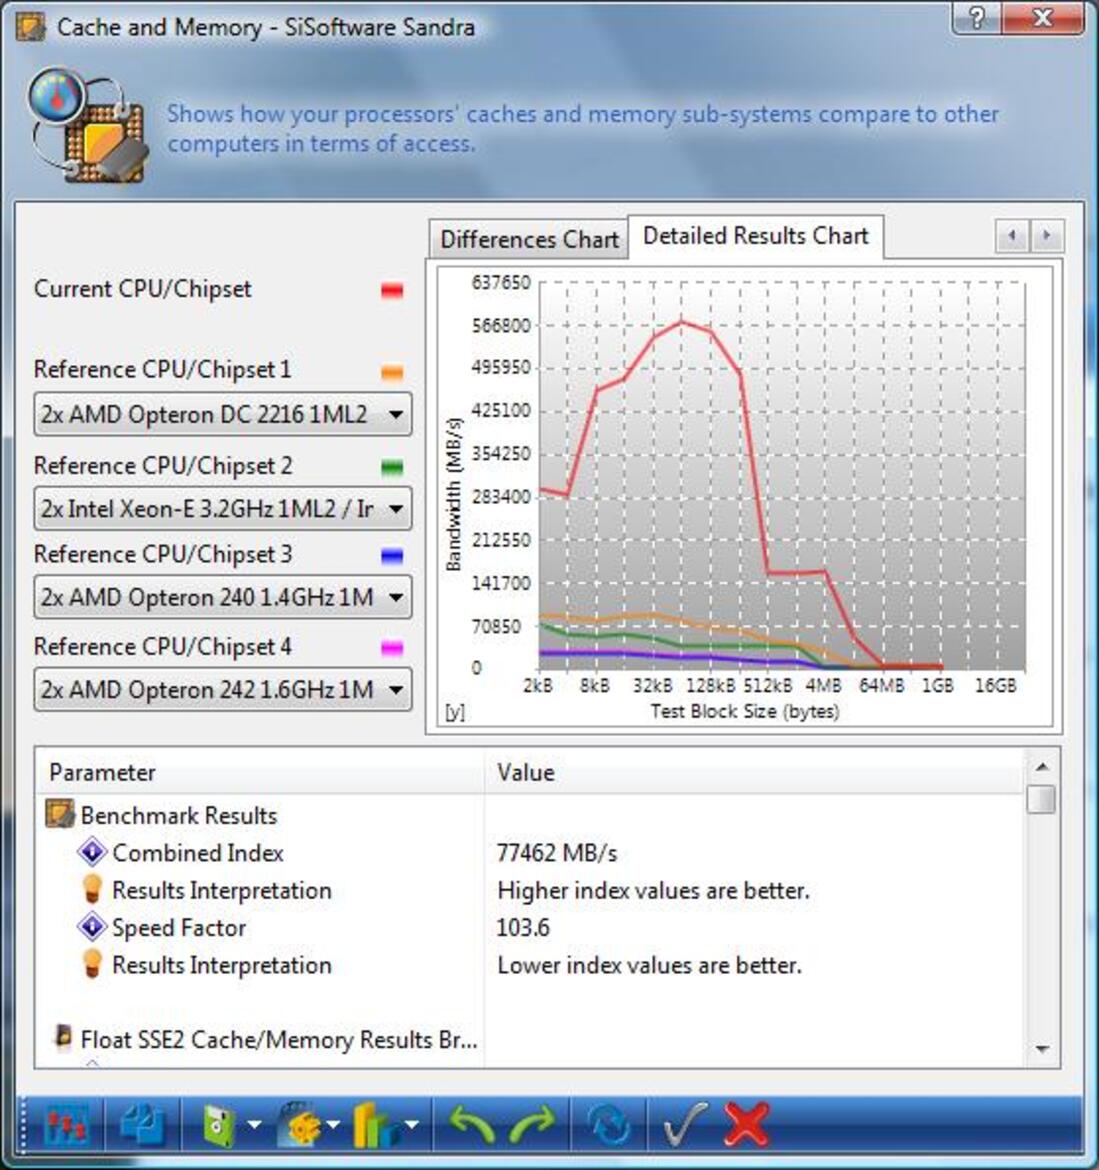Click the results list scroll up arrow
Screen dimensions: 1099x1170
point(1042,766)
